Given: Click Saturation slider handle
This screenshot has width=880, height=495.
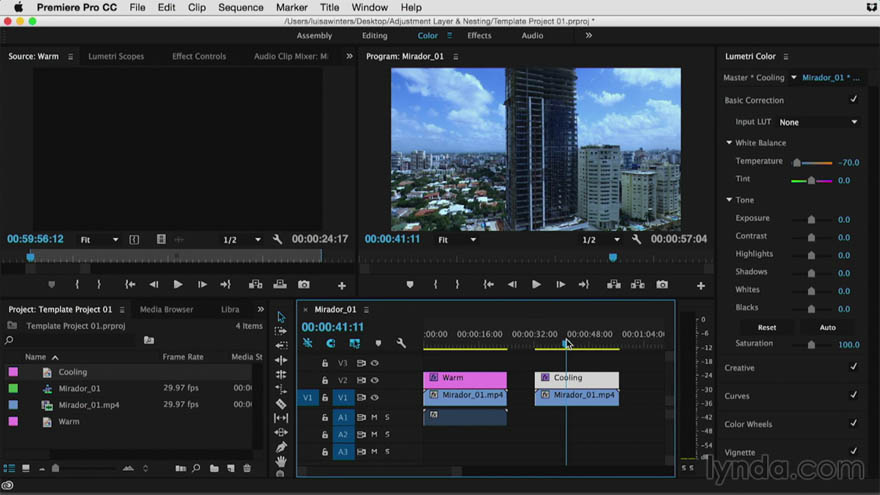Looking at the screenshot, I should click(x=811, y=345).
